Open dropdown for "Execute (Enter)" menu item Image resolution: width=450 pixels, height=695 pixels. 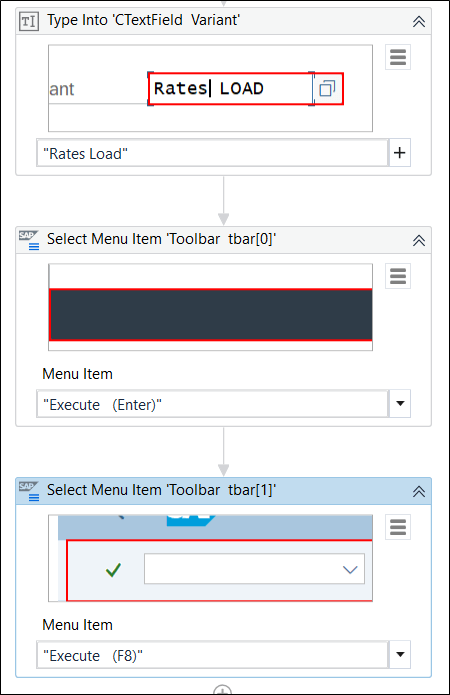(400, 403)
